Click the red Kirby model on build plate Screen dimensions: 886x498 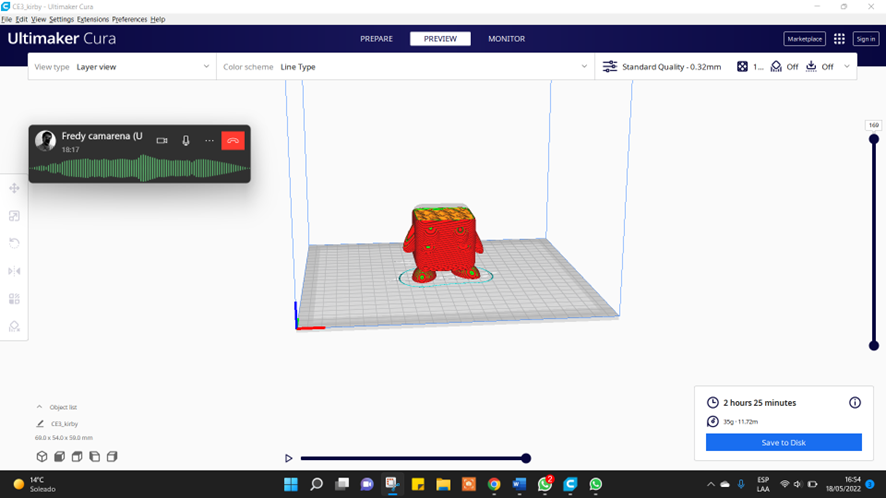442,243
